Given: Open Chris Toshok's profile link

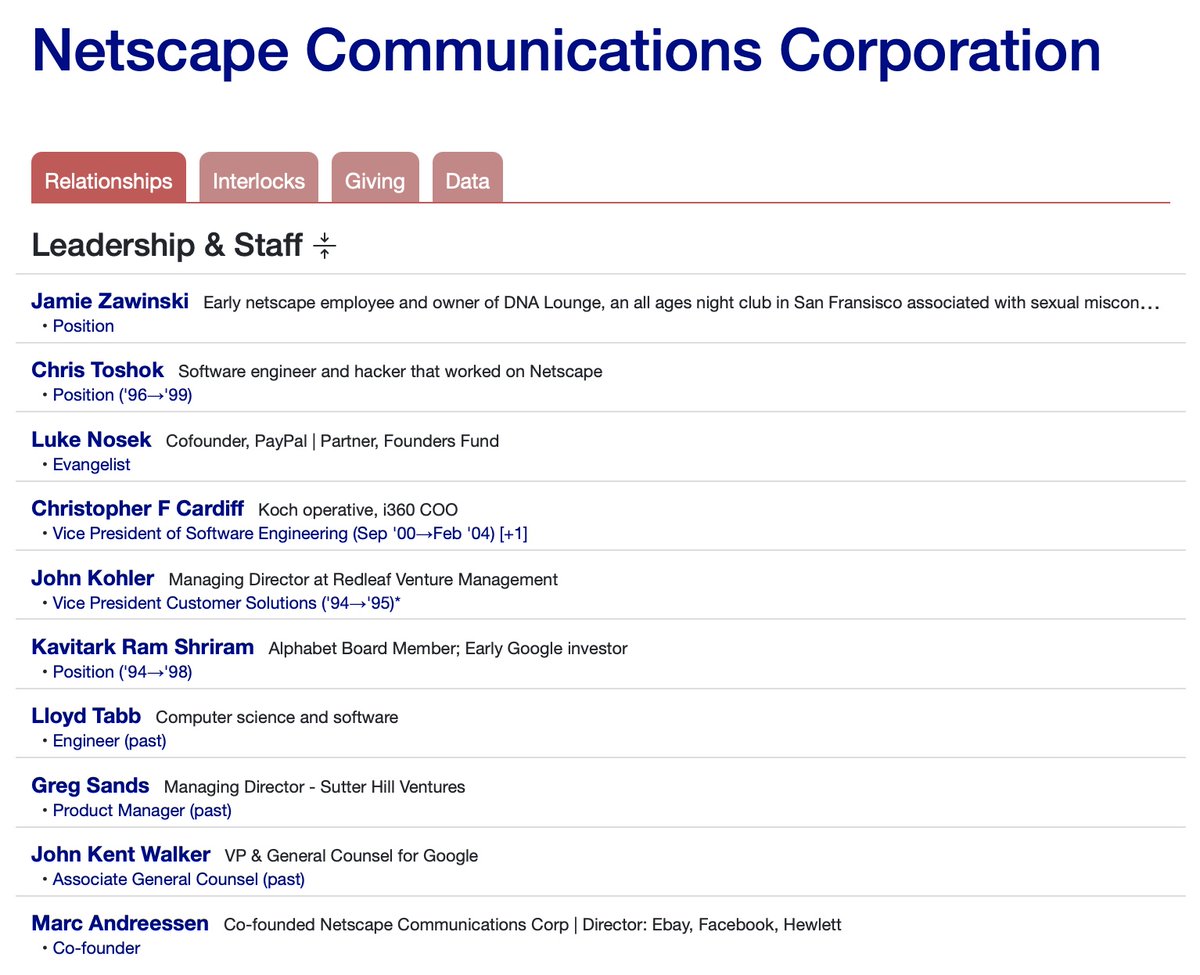Looking at the screenshot, I should point(97,370).
